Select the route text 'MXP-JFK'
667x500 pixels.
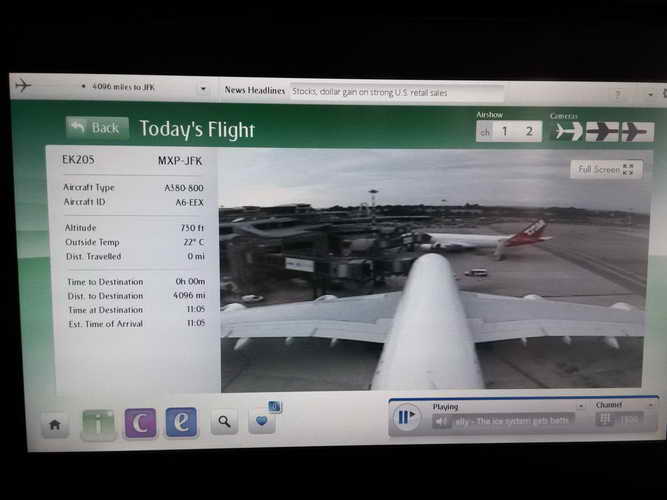pos(180,161)
